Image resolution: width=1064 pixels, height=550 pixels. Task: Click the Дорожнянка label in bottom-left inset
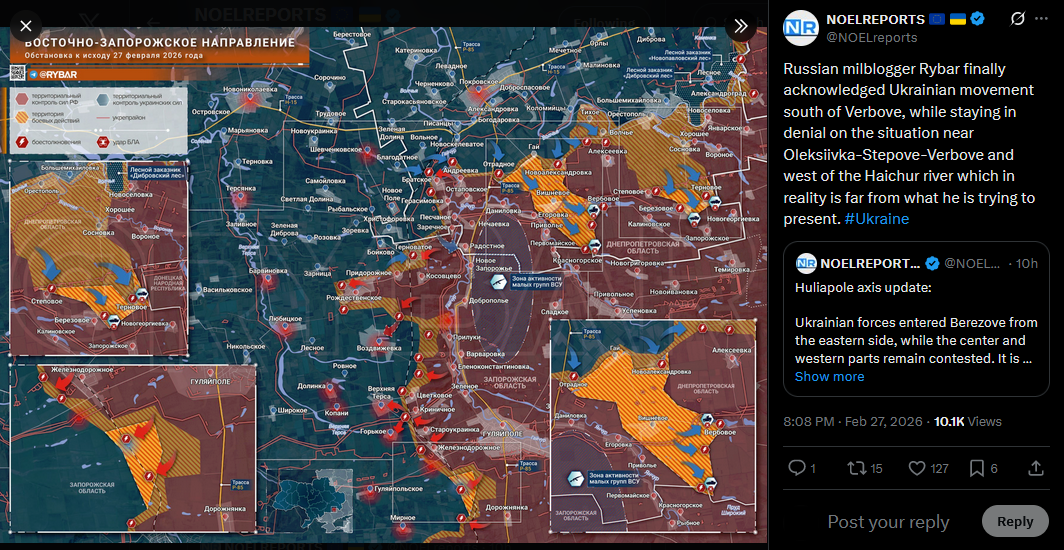coord(225,507)
